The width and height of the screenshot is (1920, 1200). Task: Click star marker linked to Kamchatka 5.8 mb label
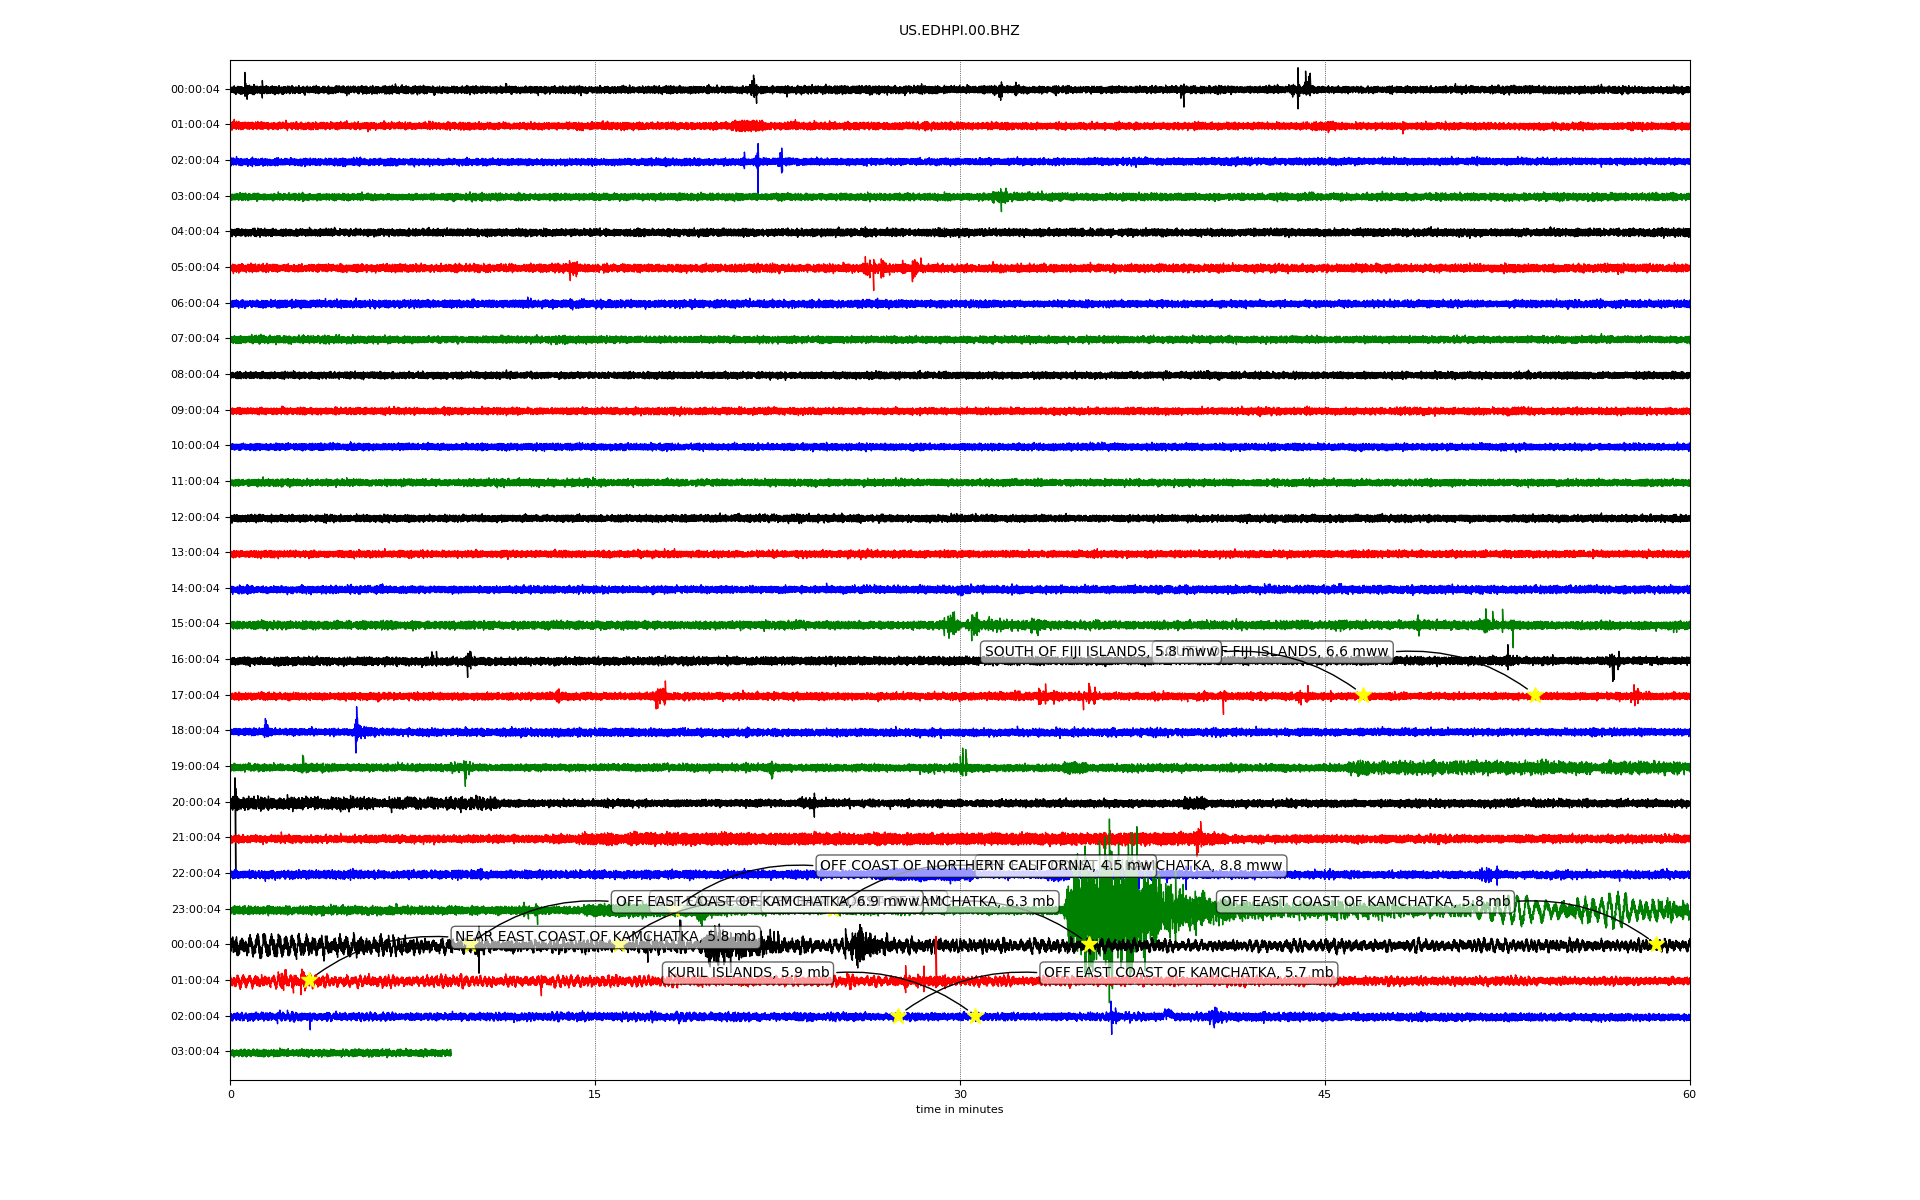pyautogui.click(x=1656, y=944)
